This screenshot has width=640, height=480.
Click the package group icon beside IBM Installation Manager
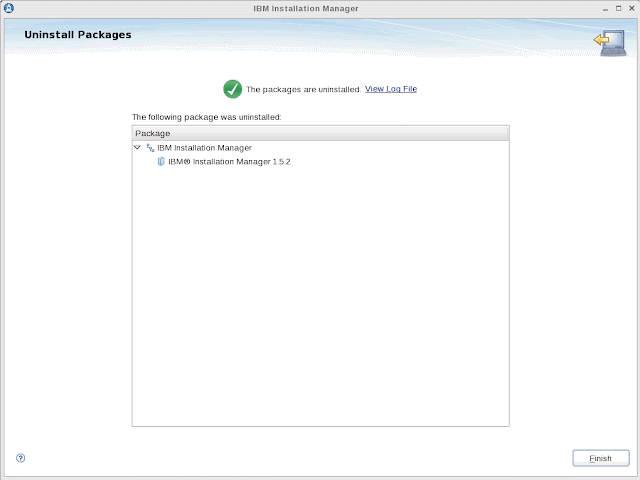click(150, 148)
